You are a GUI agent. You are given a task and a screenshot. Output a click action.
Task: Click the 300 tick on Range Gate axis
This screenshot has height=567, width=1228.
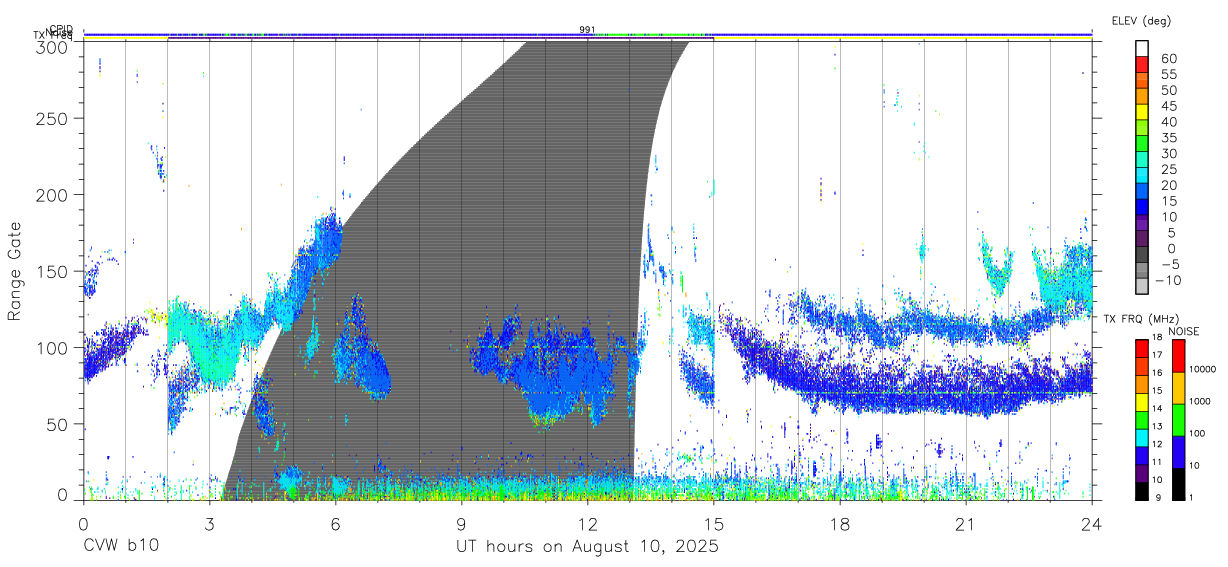tap(53, 47)
